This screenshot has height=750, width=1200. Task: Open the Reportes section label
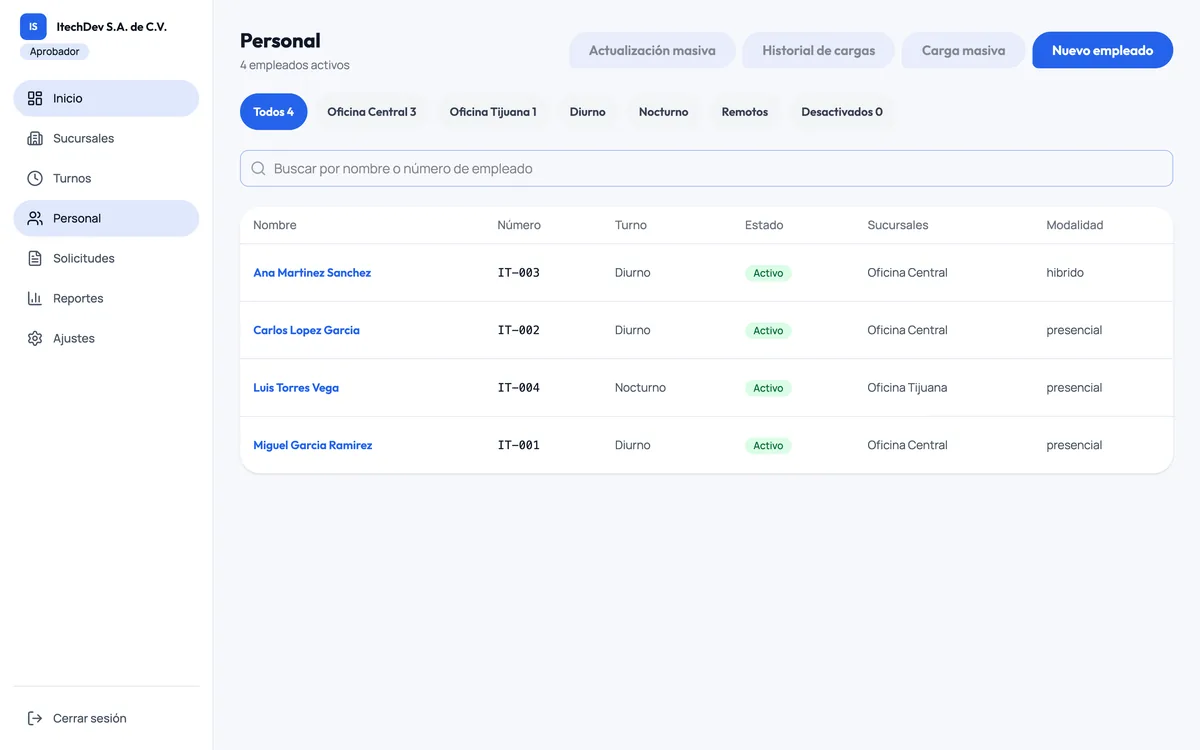point(78,298)
